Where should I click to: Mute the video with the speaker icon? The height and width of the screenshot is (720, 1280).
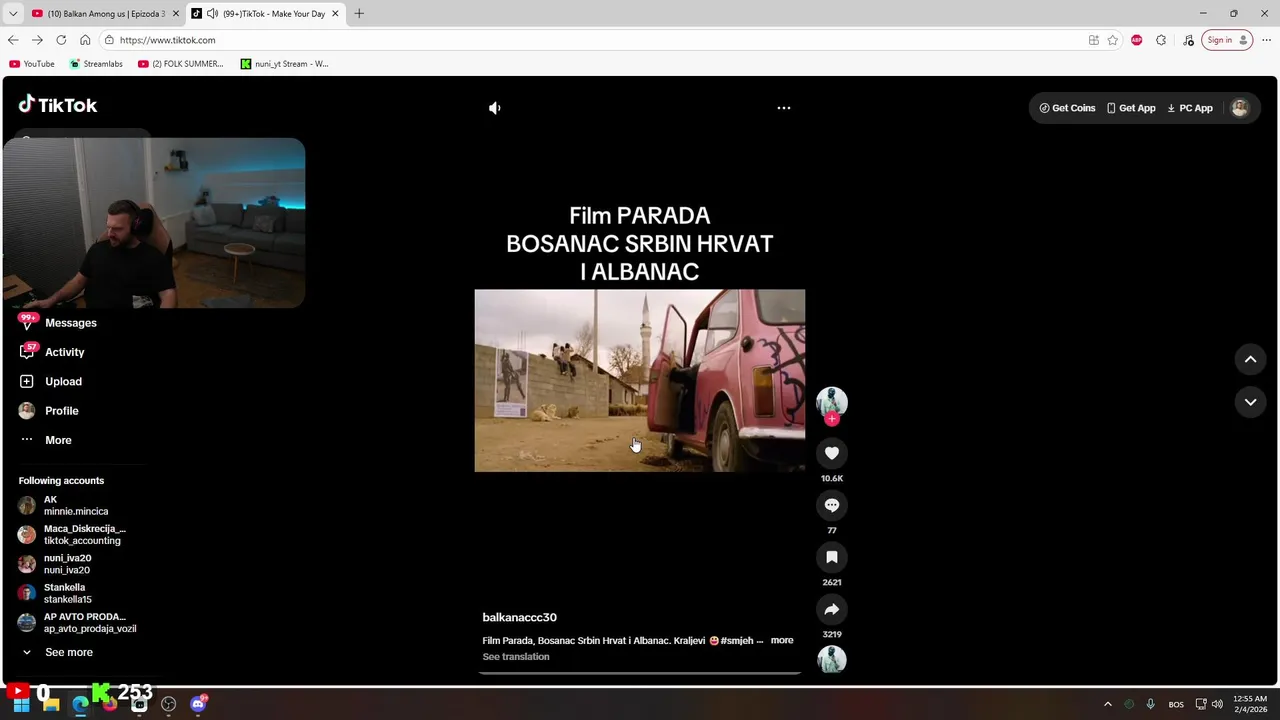(x=495, y=108)
